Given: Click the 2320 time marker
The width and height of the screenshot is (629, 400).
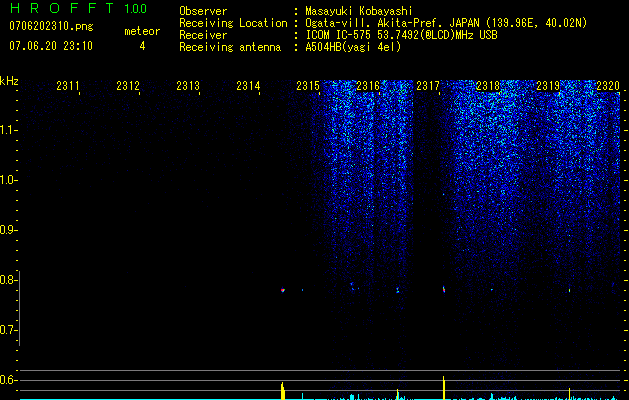Looking at the screenshot, I should pyautogui.click(x=608, y=86).
